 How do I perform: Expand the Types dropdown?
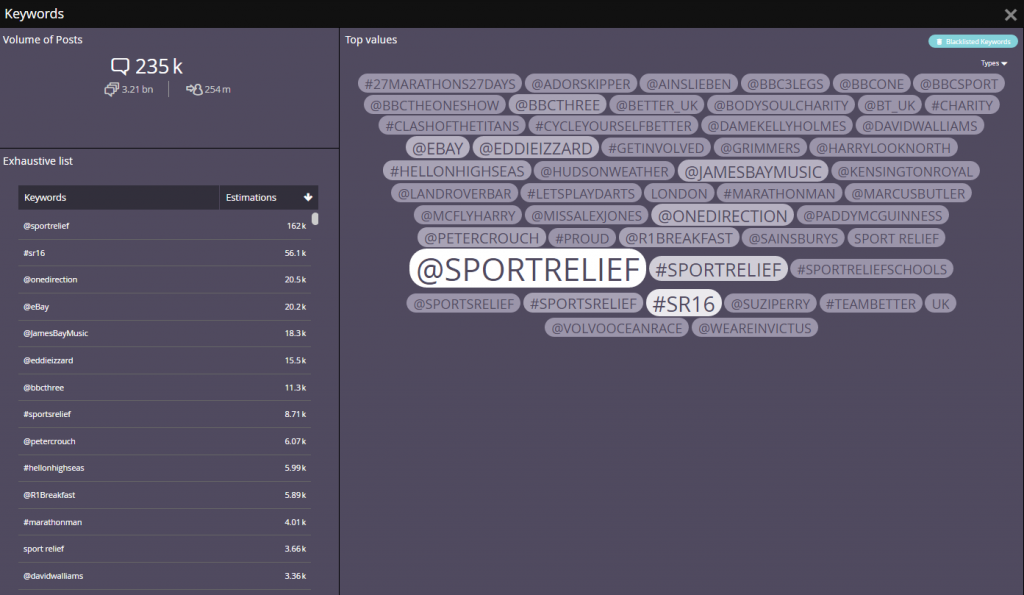pos(994,63)
